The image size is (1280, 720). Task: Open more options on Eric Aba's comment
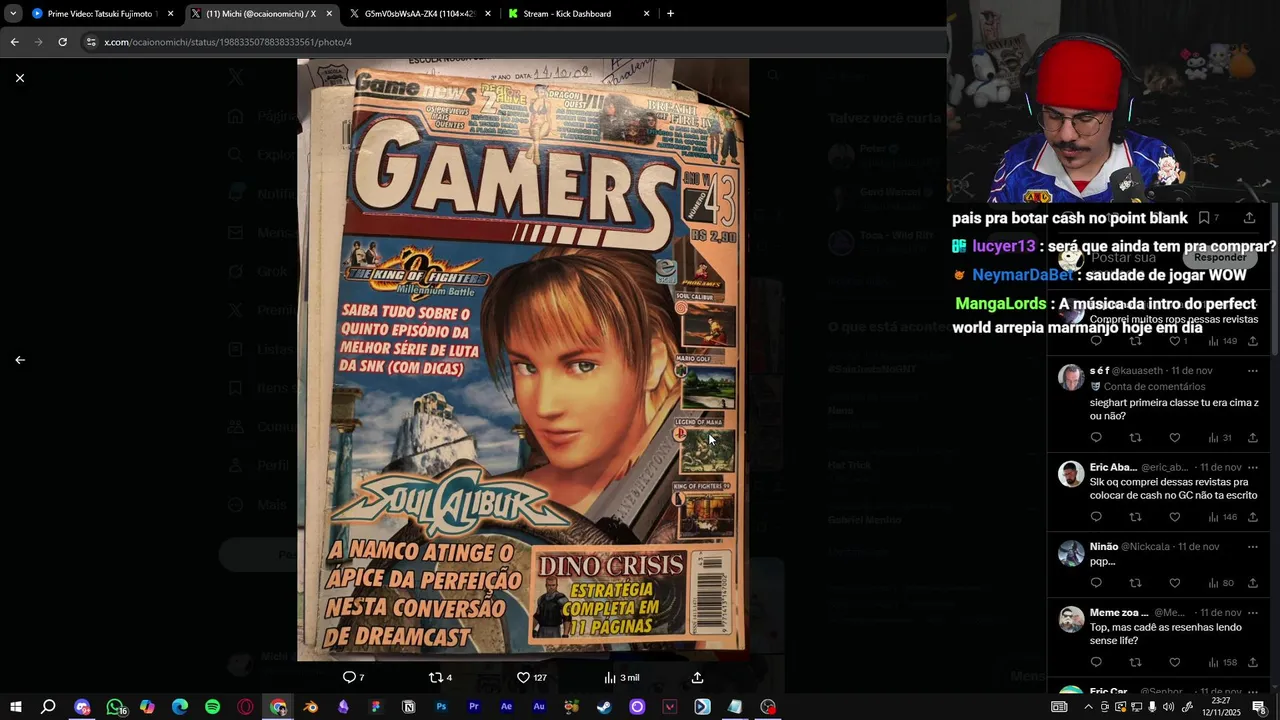(1252, 467)
